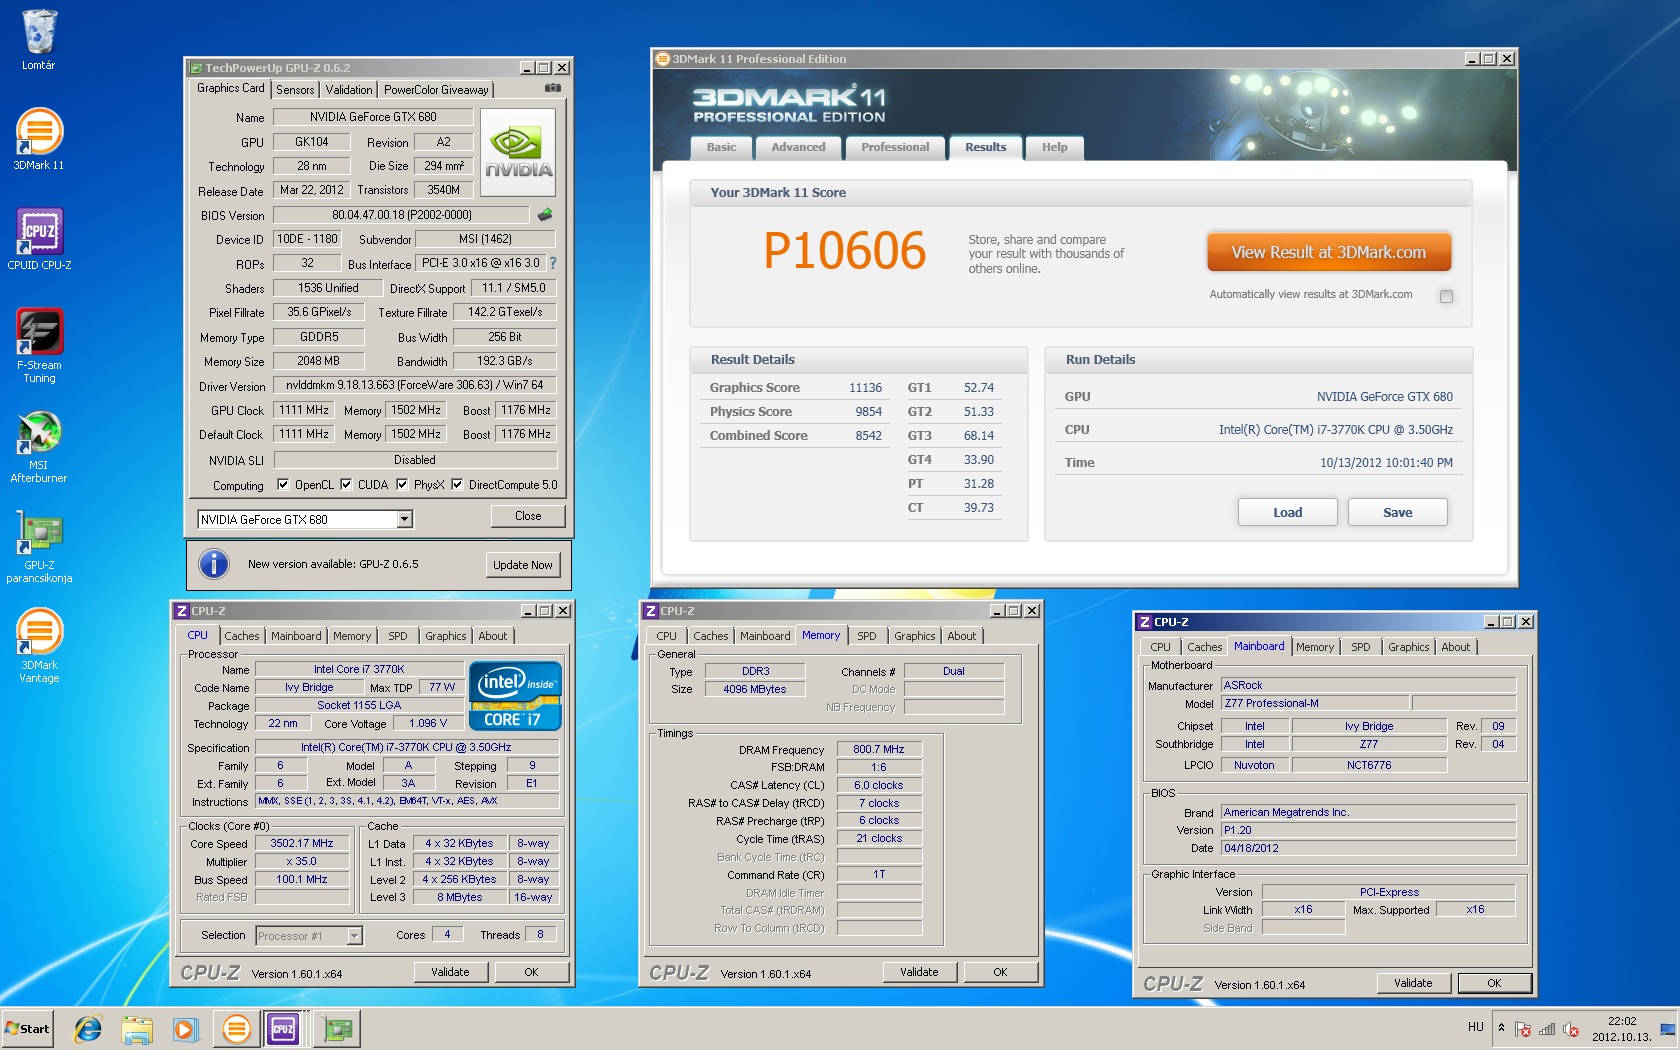
Task: Click the 3DMark 11 title bar icon
Action: pos(662,59)
